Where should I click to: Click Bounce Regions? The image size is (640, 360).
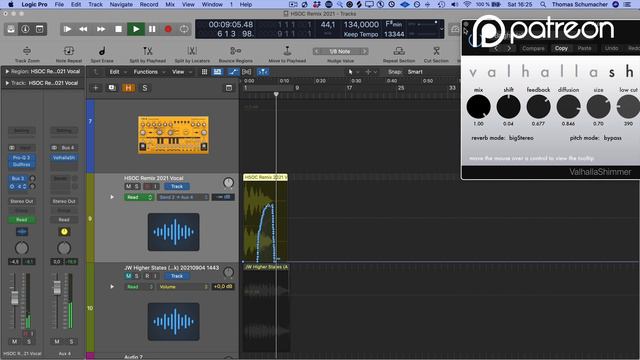click(x=236, y=54)
